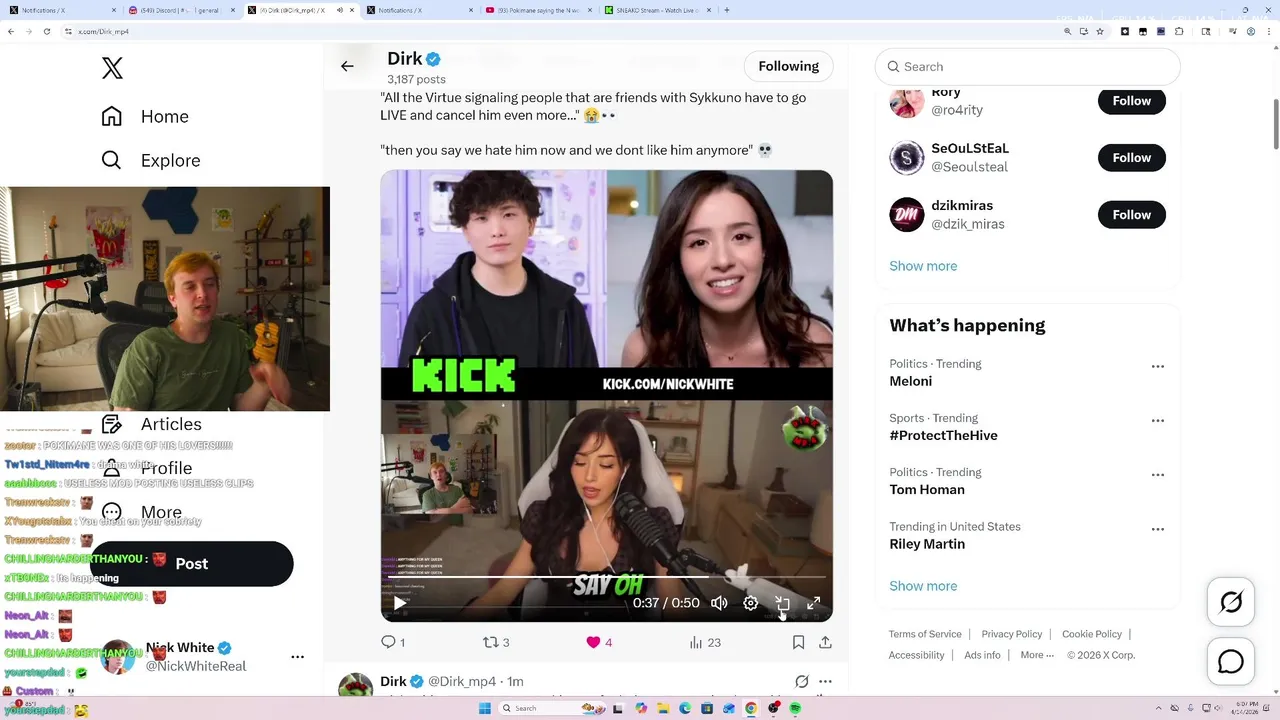Follow Rory @ro4rity

coord(1132,100)
